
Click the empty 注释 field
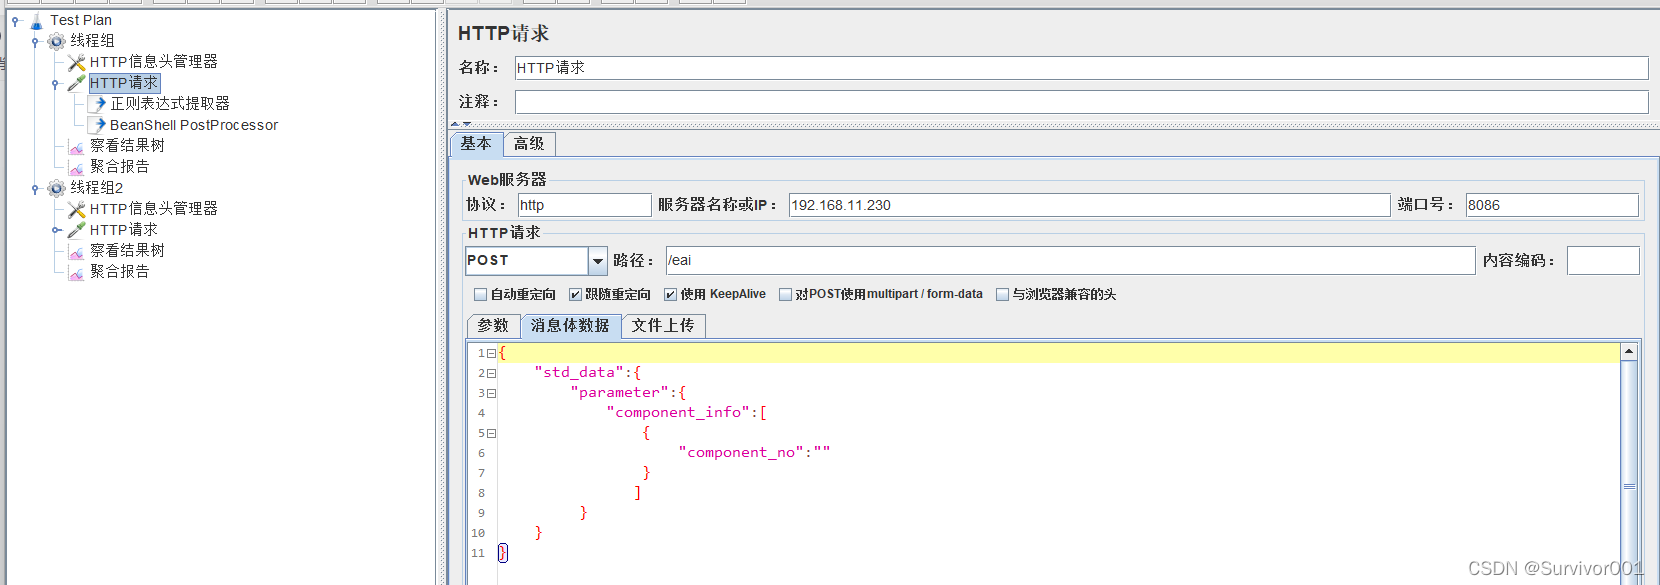1081,102
